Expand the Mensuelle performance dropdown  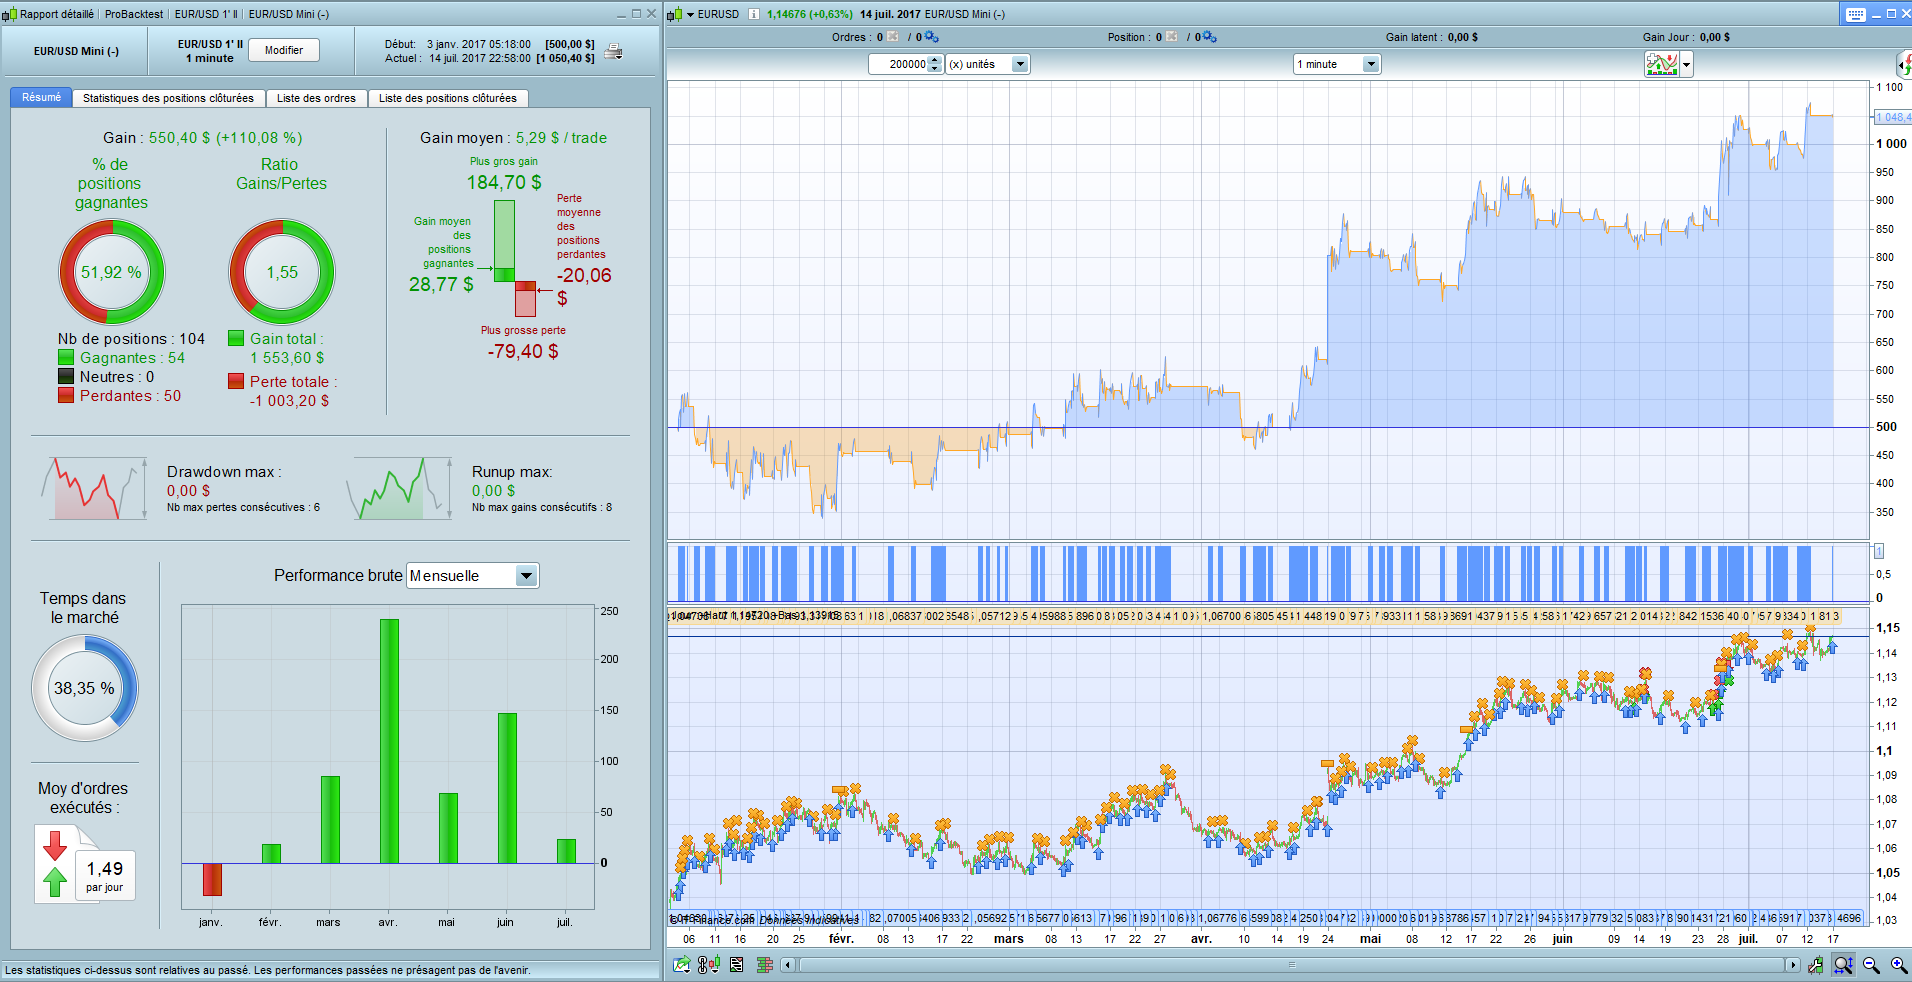point(526,576)
